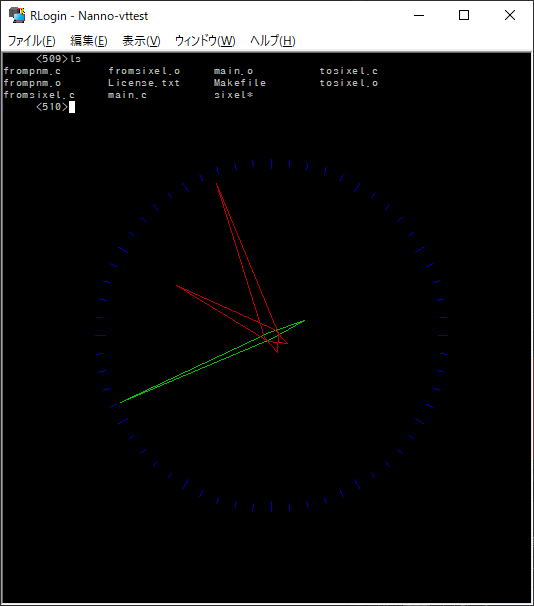Click the blue twelve o'clock tick mark
The height and width of the screenshot is (606, 534).
pos(271,164)
